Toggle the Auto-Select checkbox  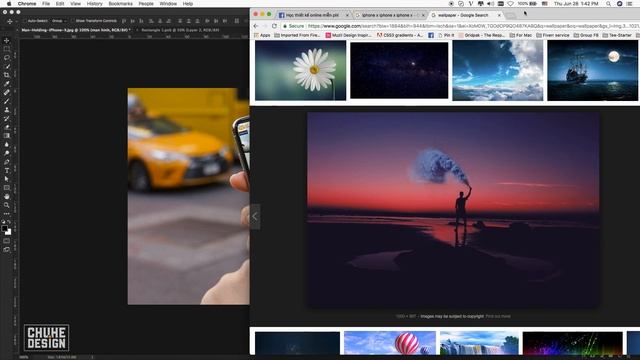click(25, 21)
